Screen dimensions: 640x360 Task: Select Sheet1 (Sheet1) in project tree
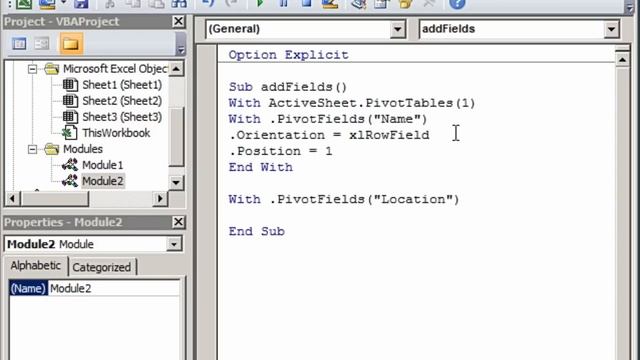click(122, 85)
